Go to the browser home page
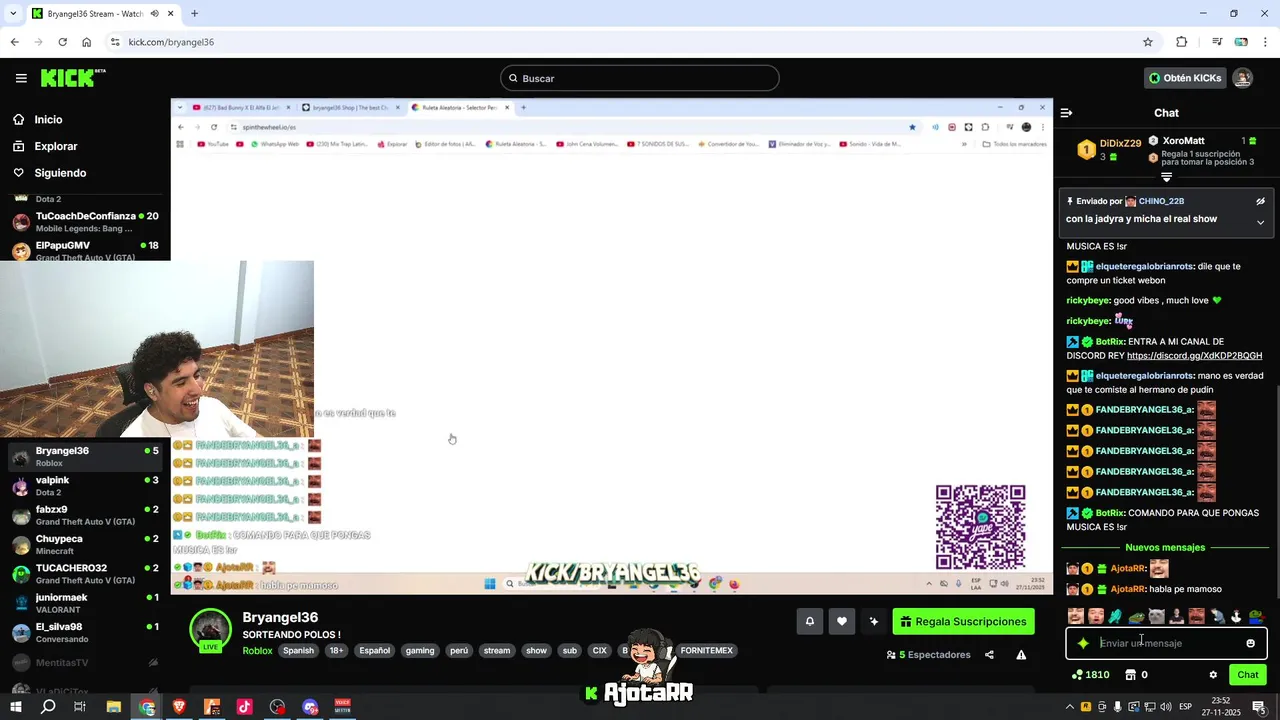This screenshot has width=1280, height=720. [87, 42]
